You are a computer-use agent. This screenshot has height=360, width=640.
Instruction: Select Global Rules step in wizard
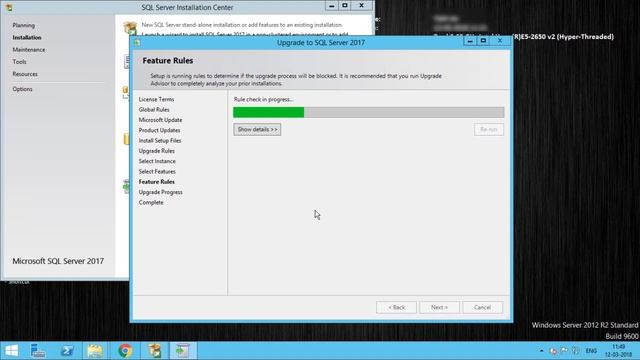click(154, 109)
